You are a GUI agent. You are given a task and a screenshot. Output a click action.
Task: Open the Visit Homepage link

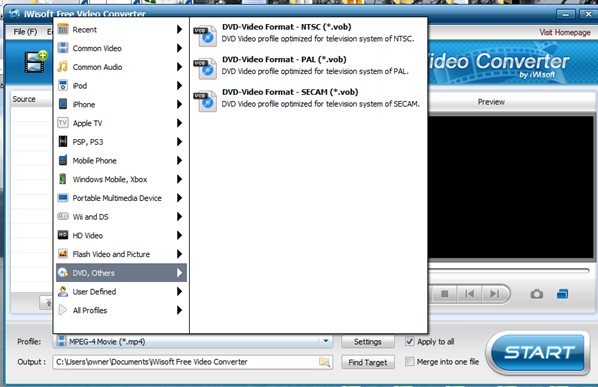[x=564, y=32]
